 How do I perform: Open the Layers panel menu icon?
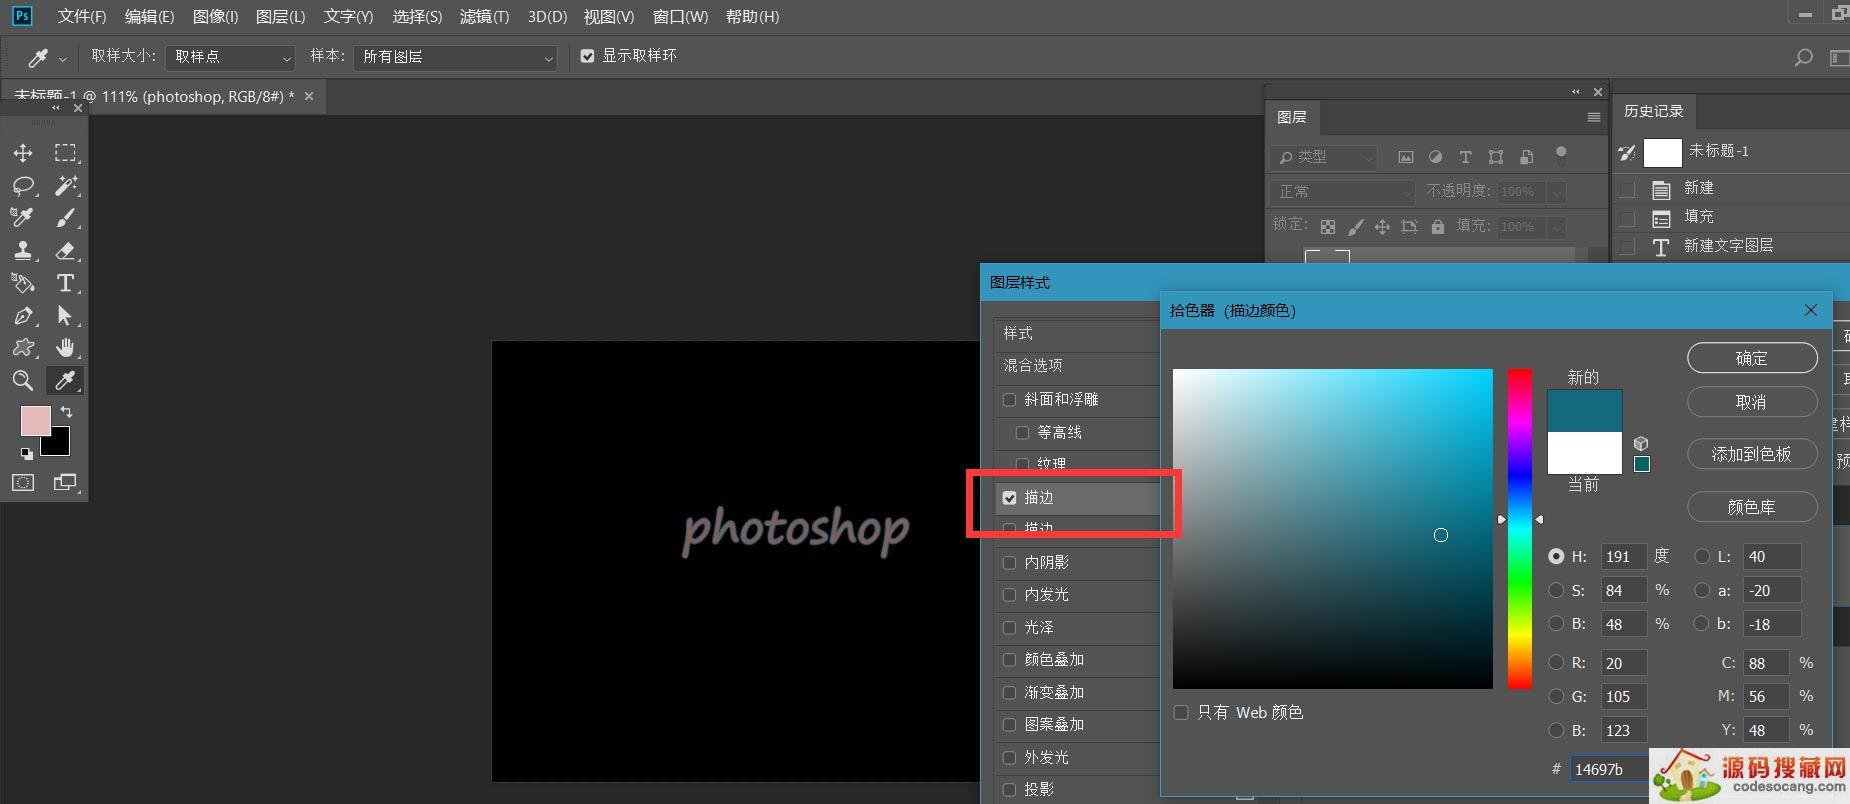click(1594, 117)
